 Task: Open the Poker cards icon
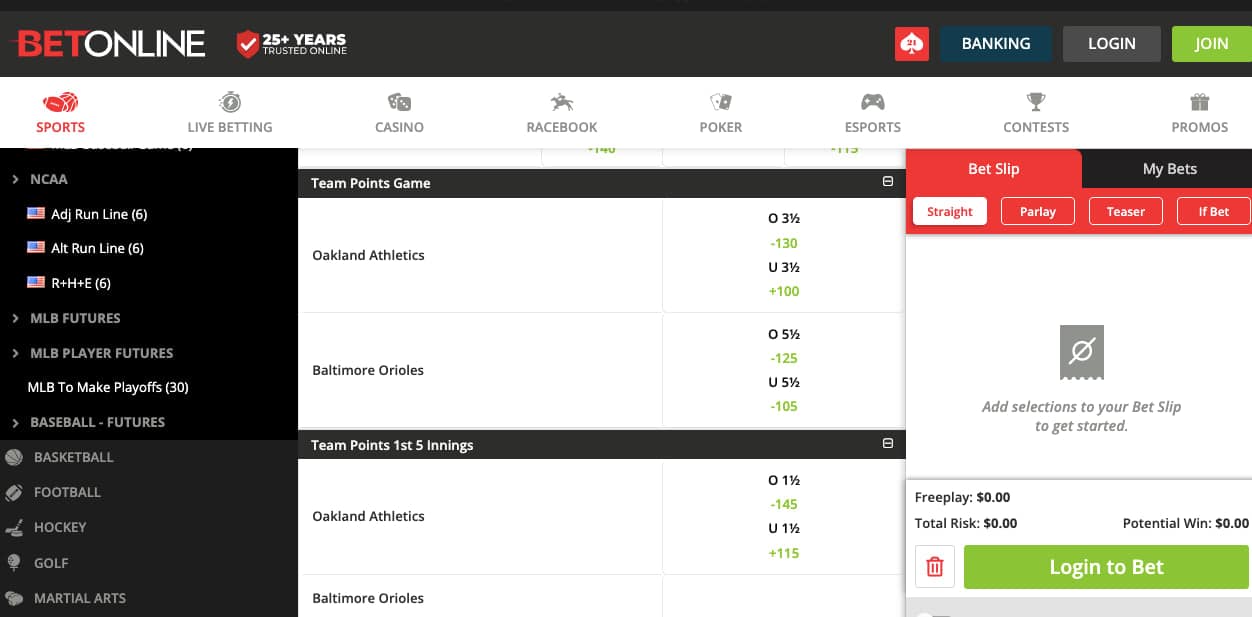(x=721, y=102)
